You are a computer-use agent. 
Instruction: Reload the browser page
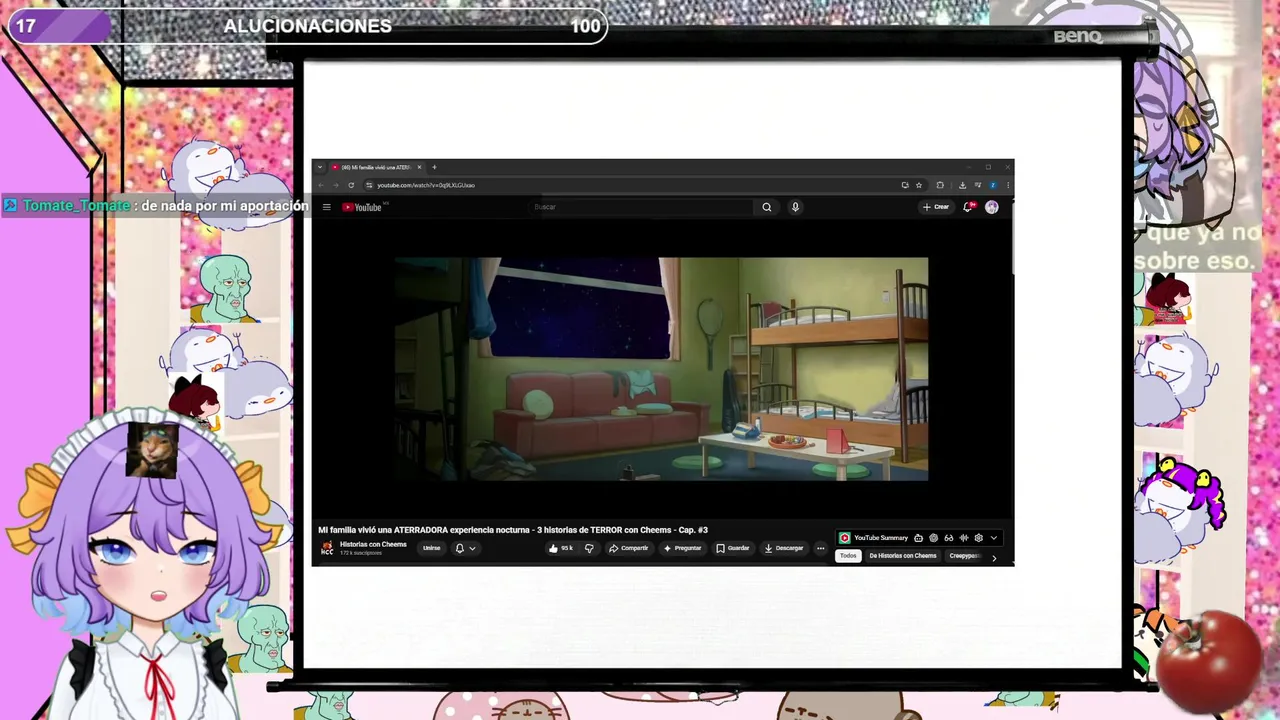pyautogui.click(x=351, y=185)
